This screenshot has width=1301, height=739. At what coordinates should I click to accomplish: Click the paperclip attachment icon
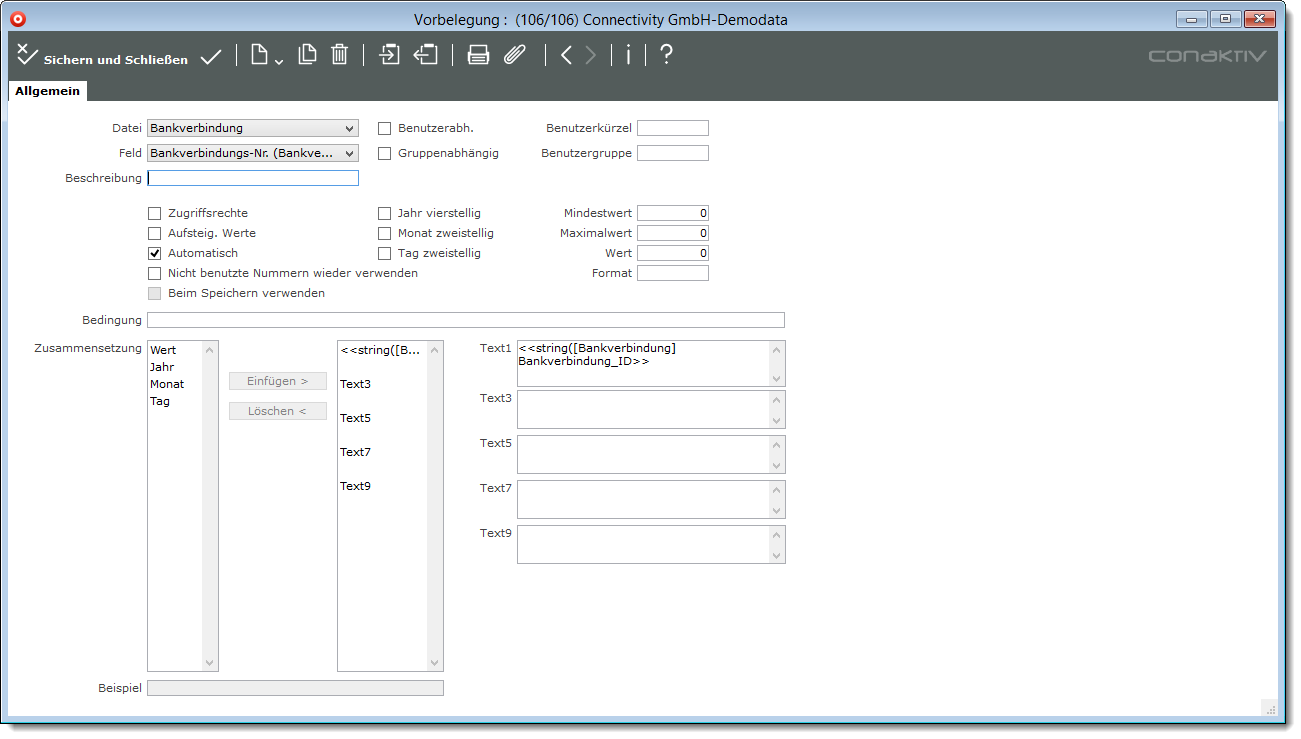click(x=513, y=56)
